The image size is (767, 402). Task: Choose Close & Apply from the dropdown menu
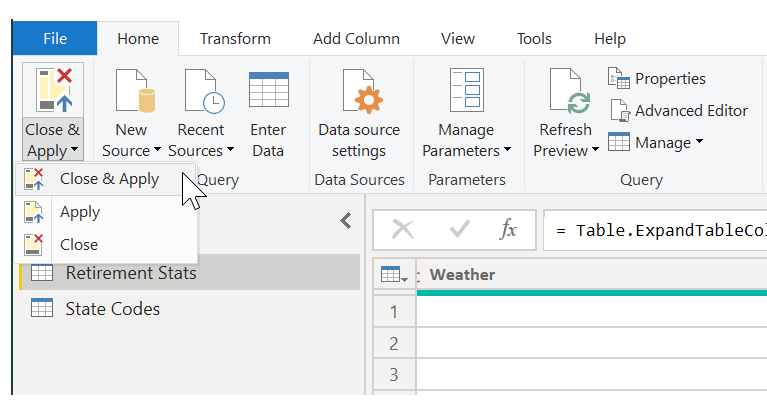click(x=109, y=179)
